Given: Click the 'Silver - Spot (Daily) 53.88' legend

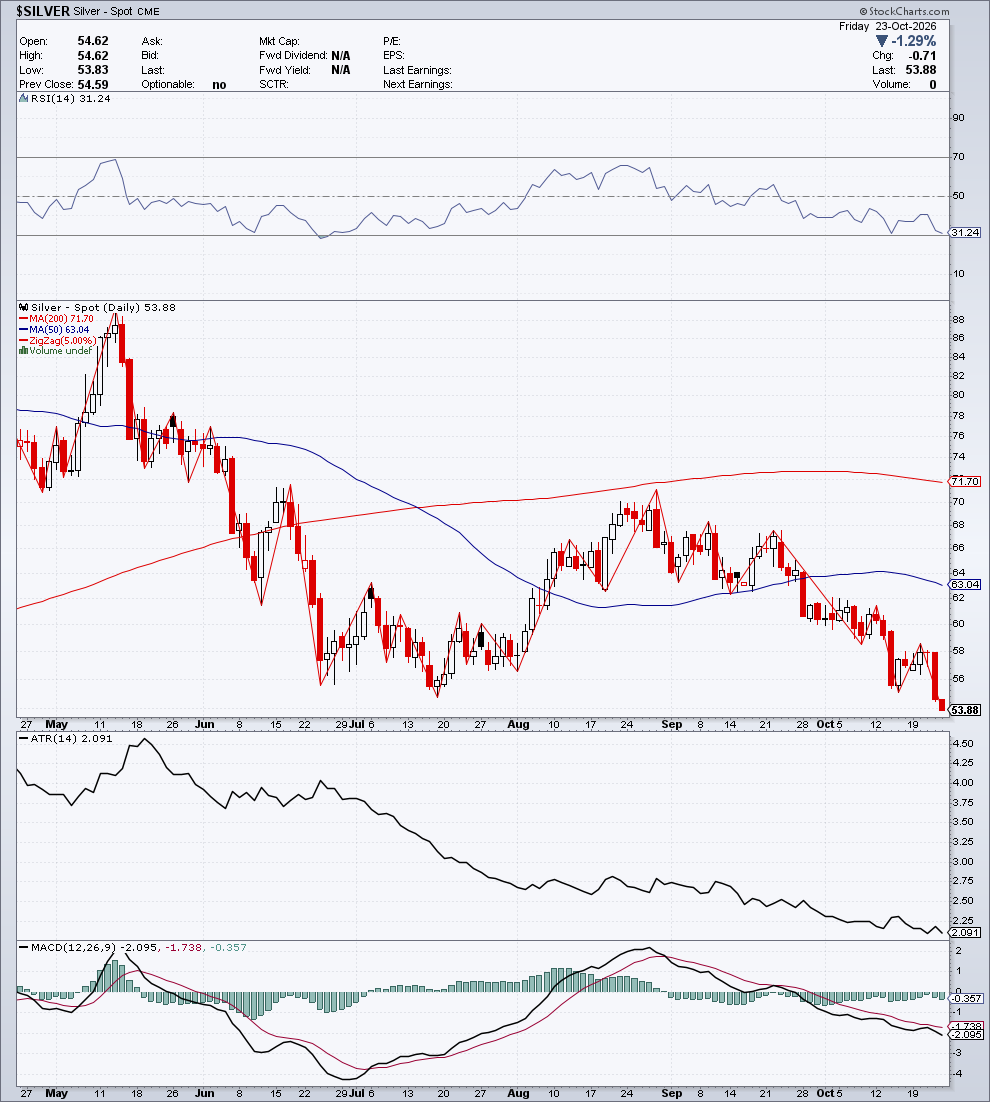Looking at the screenshot, I should [103, 308].
